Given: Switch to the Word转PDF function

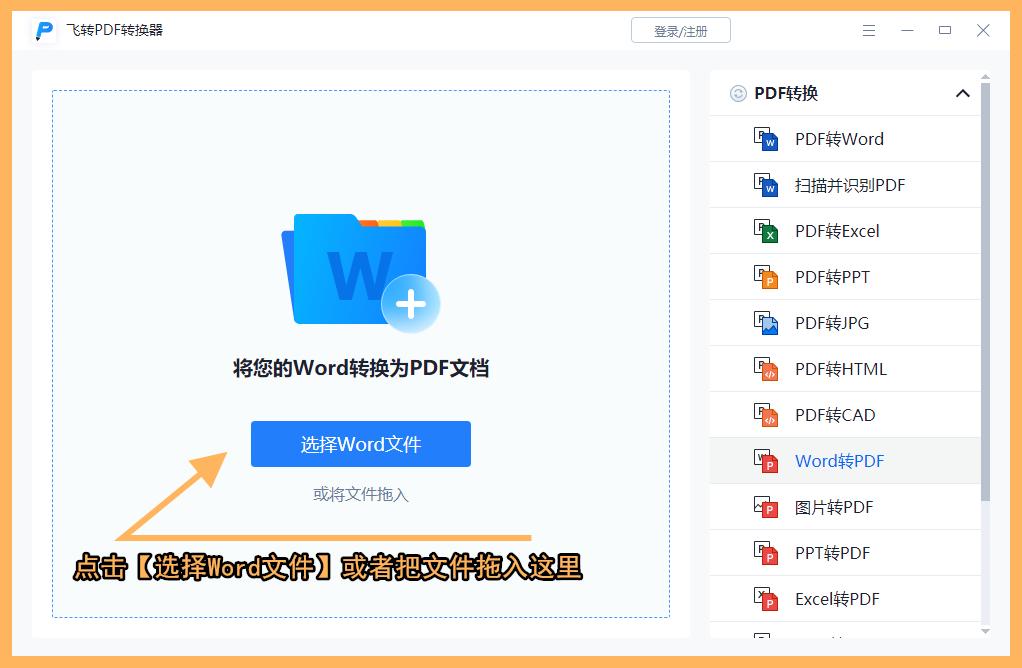Looking at the screenshot, I should tap(837, 461).
